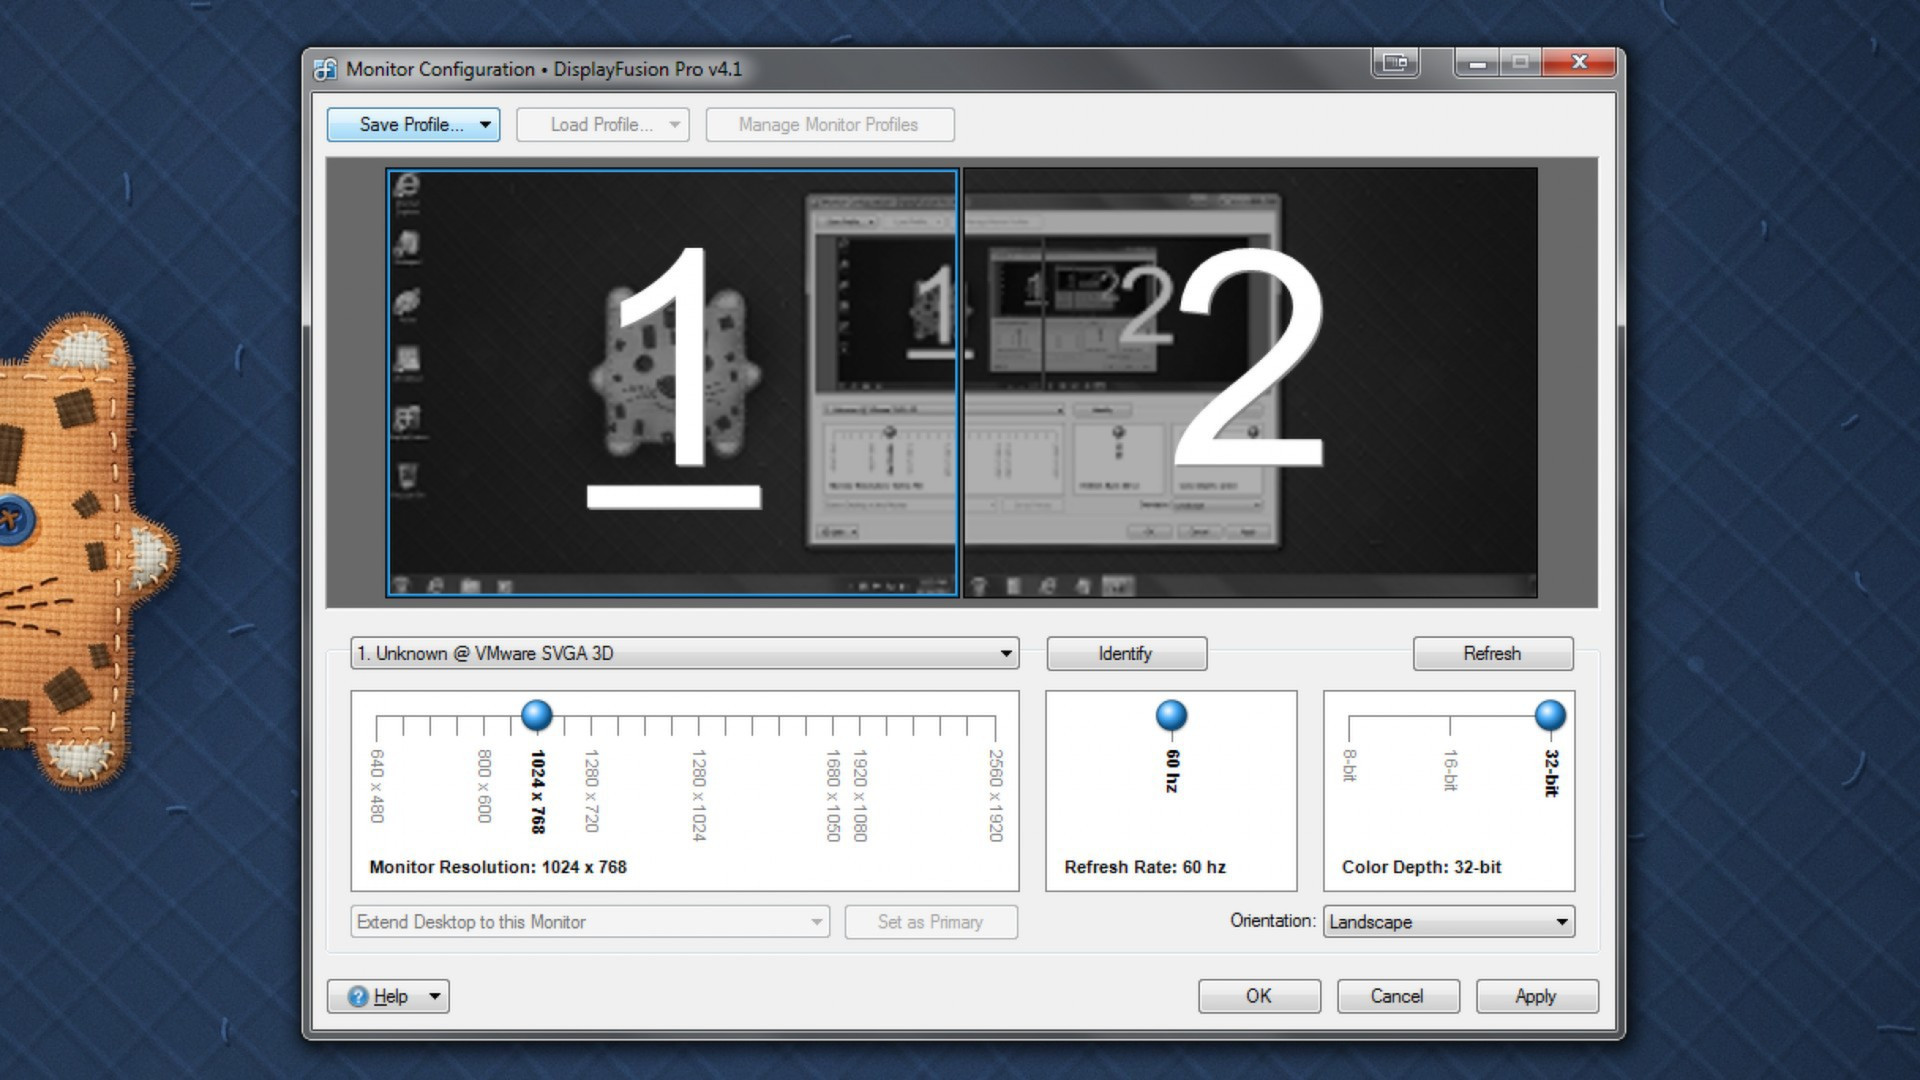Click the monitor configuration icon near window controls
1920x1080 pixels.
1394,62
